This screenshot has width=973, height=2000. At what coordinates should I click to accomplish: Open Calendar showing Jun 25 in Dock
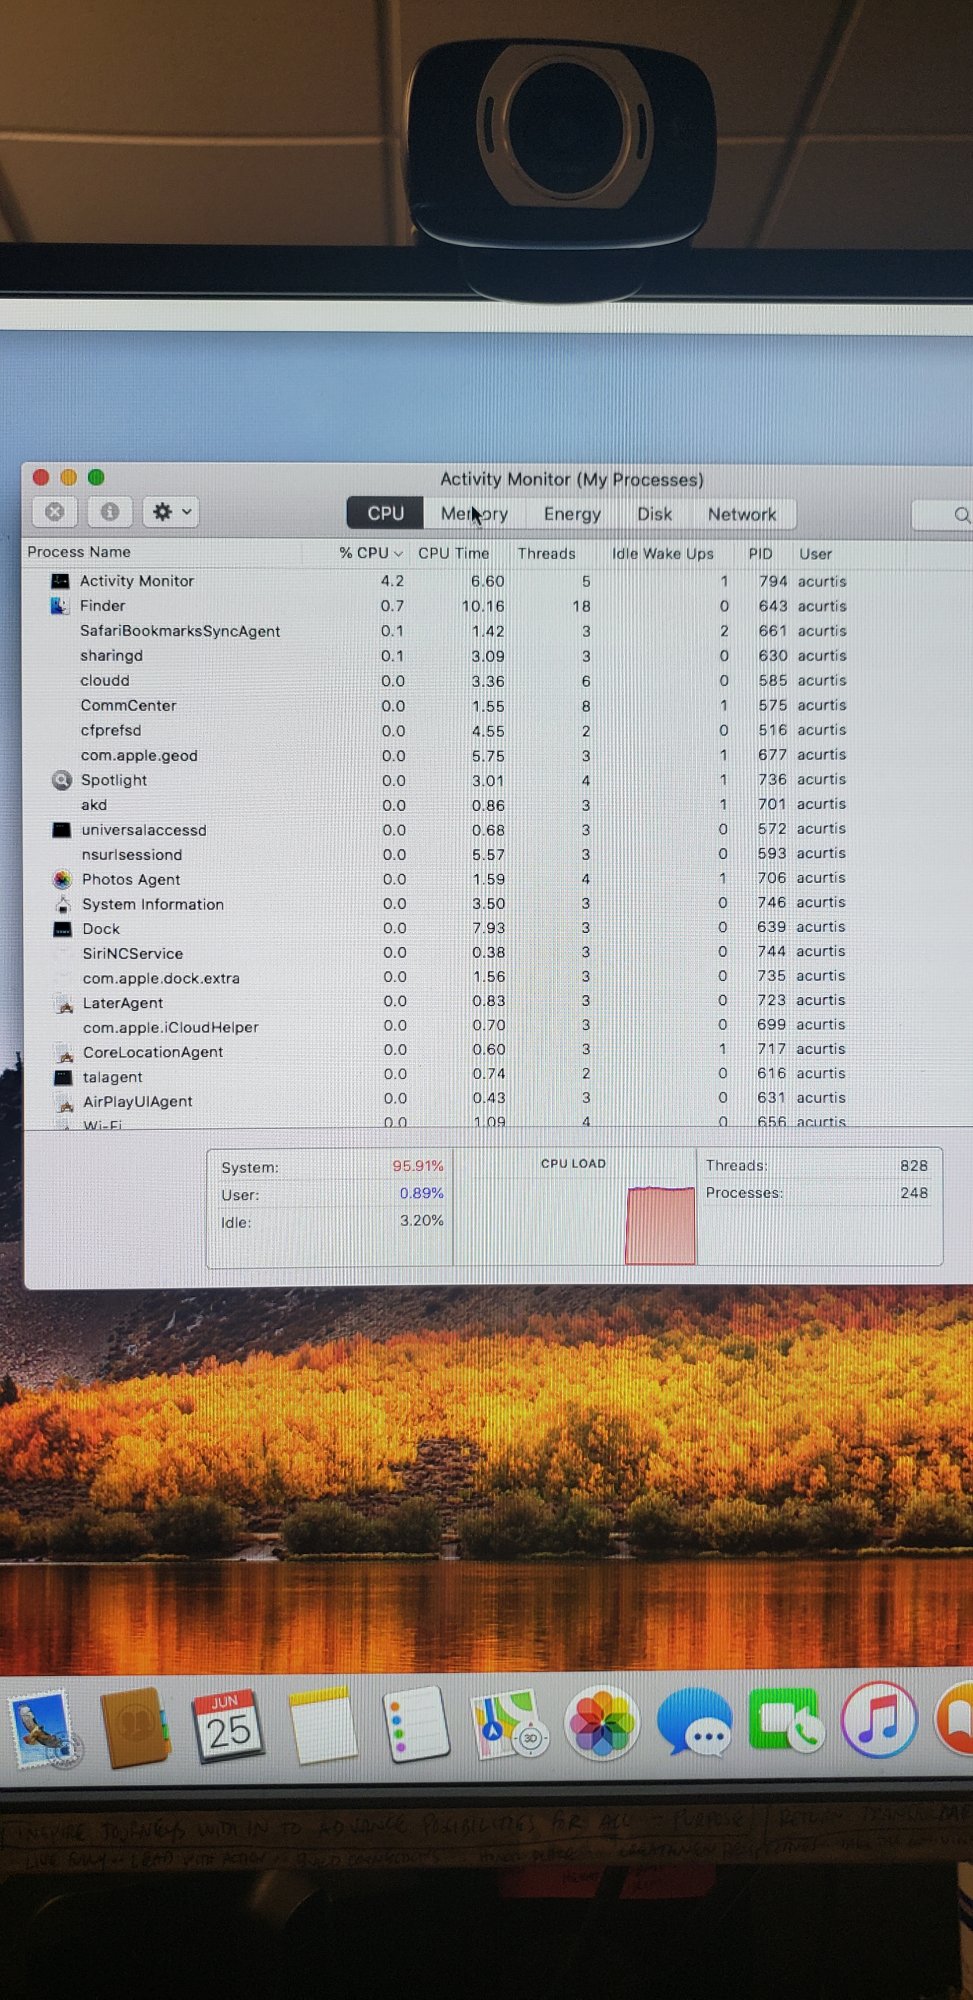tap(228, 1726)
